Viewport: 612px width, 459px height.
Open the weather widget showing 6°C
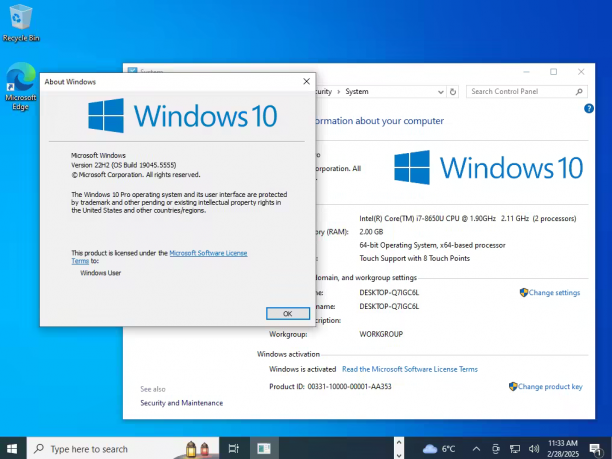tap(439, 449)
